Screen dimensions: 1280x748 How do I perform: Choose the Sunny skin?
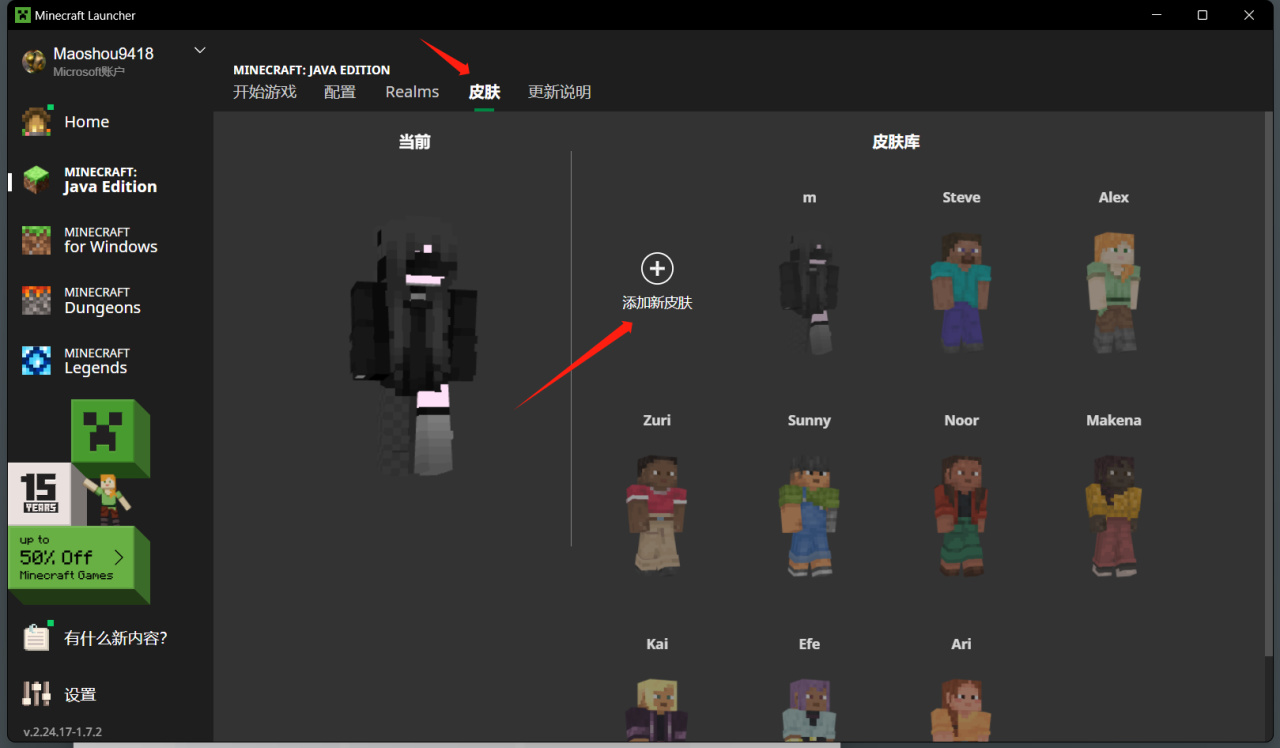pyautogui.click(x=809, y=515)
